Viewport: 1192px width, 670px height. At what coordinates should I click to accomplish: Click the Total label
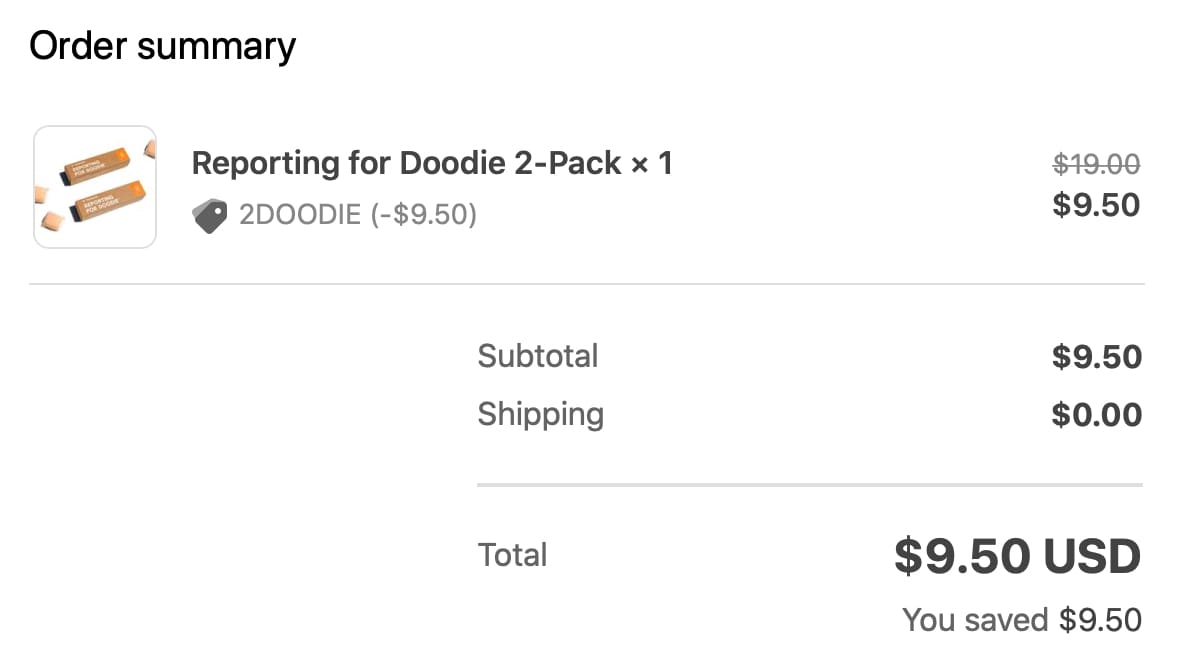(x=512, y=555)
